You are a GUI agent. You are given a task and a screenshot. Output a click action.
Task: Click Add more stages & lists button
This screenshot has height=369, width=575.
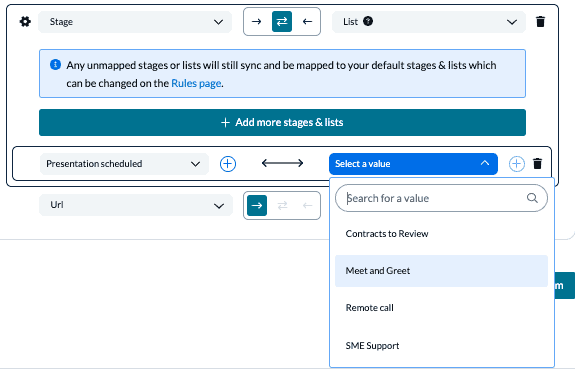coord(282,123)
